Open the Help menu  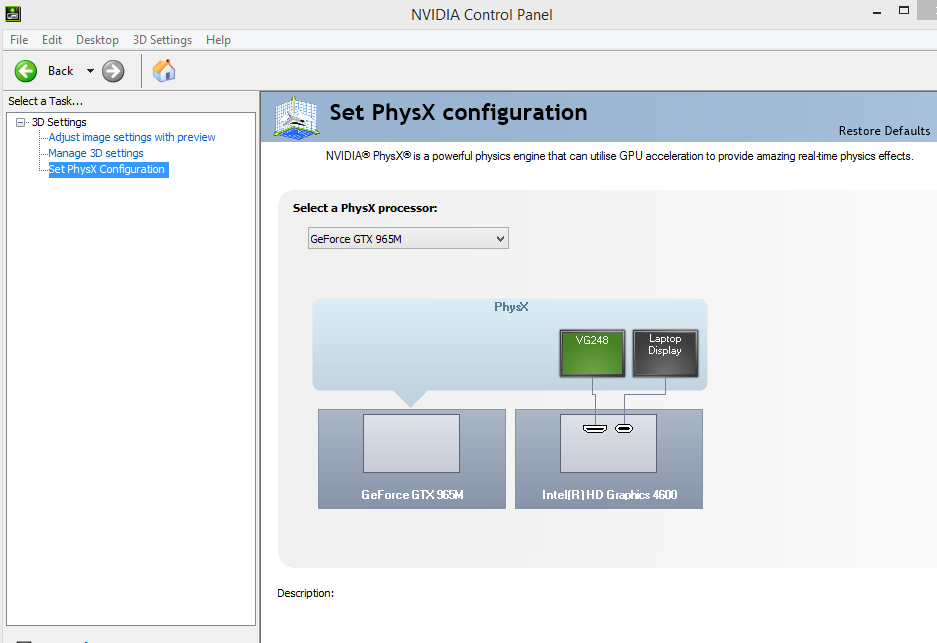218,40
